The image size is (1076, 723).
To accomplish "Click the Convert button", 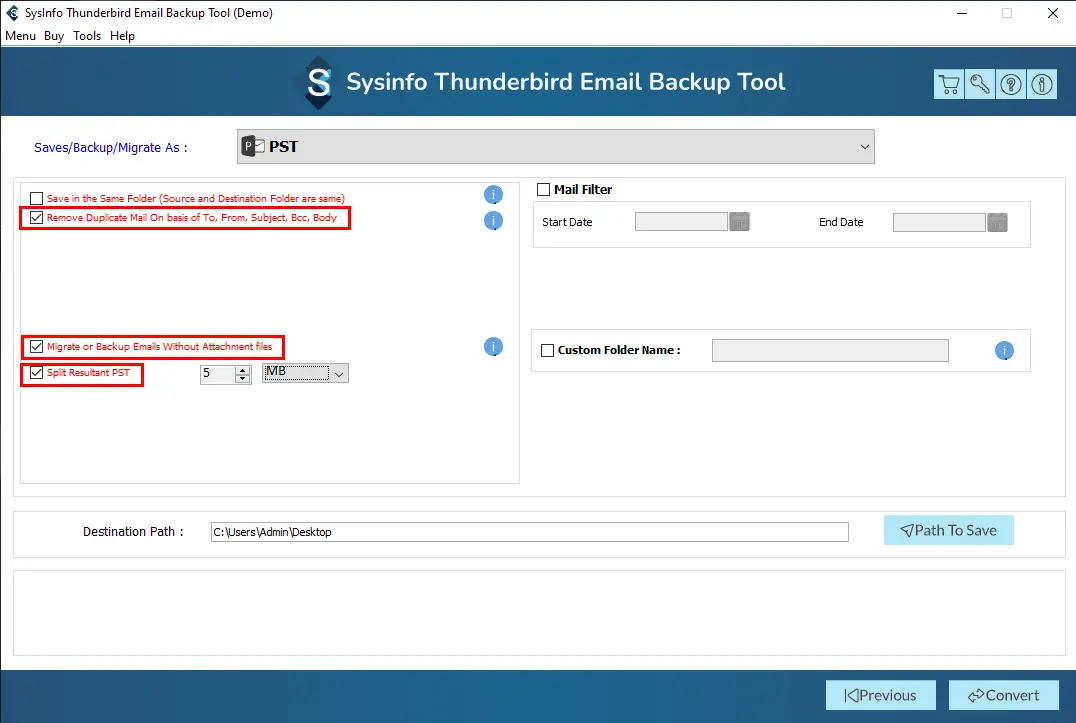I will click(1003, 696).
